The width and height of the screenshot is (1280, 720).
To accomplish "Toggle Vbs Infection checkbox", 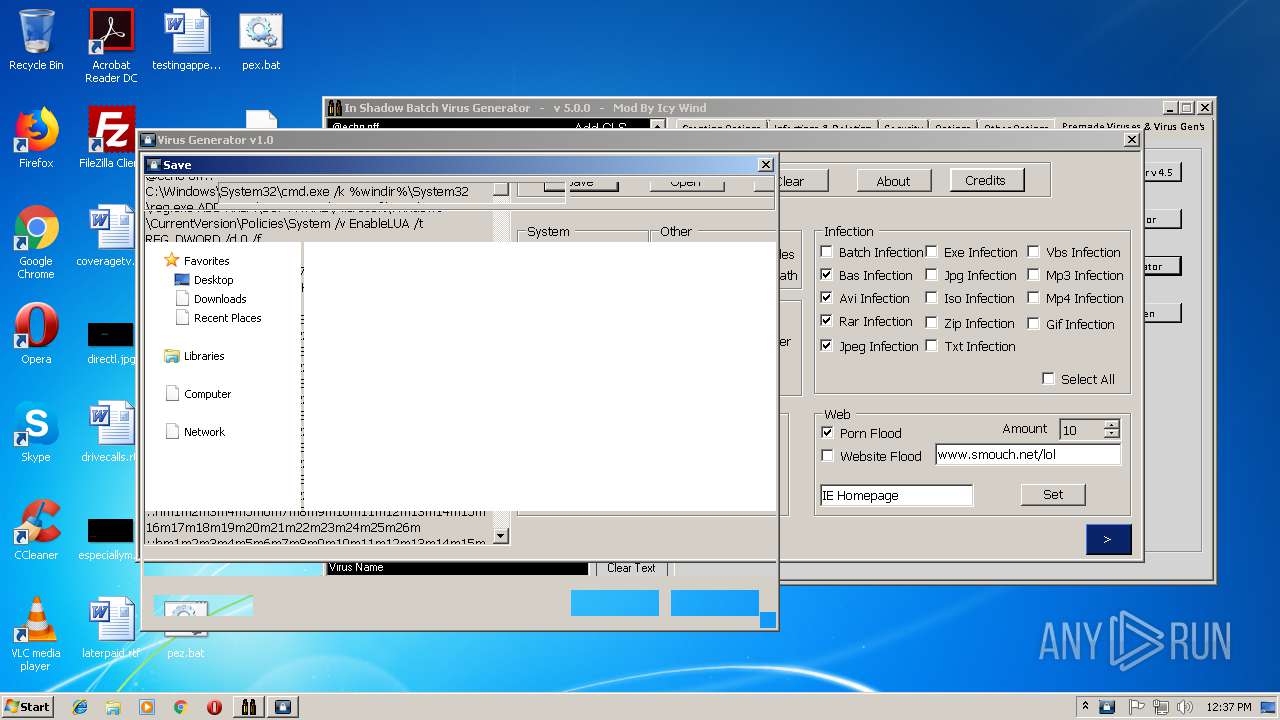I will (x=1033, y=252).
